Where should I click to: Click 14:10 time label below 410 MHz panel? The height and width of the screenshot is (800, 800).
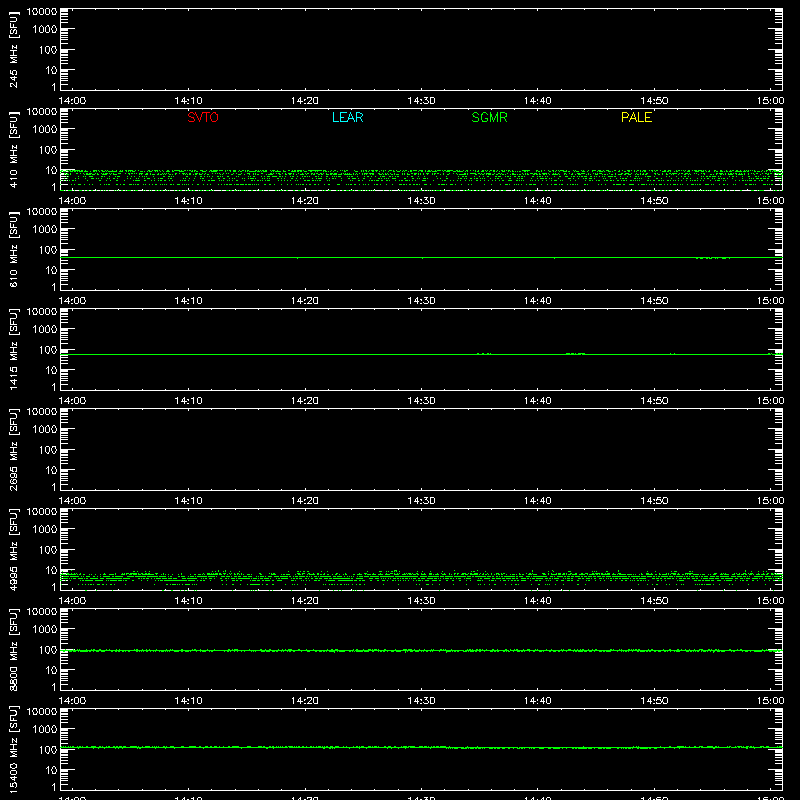coord(189,201)
